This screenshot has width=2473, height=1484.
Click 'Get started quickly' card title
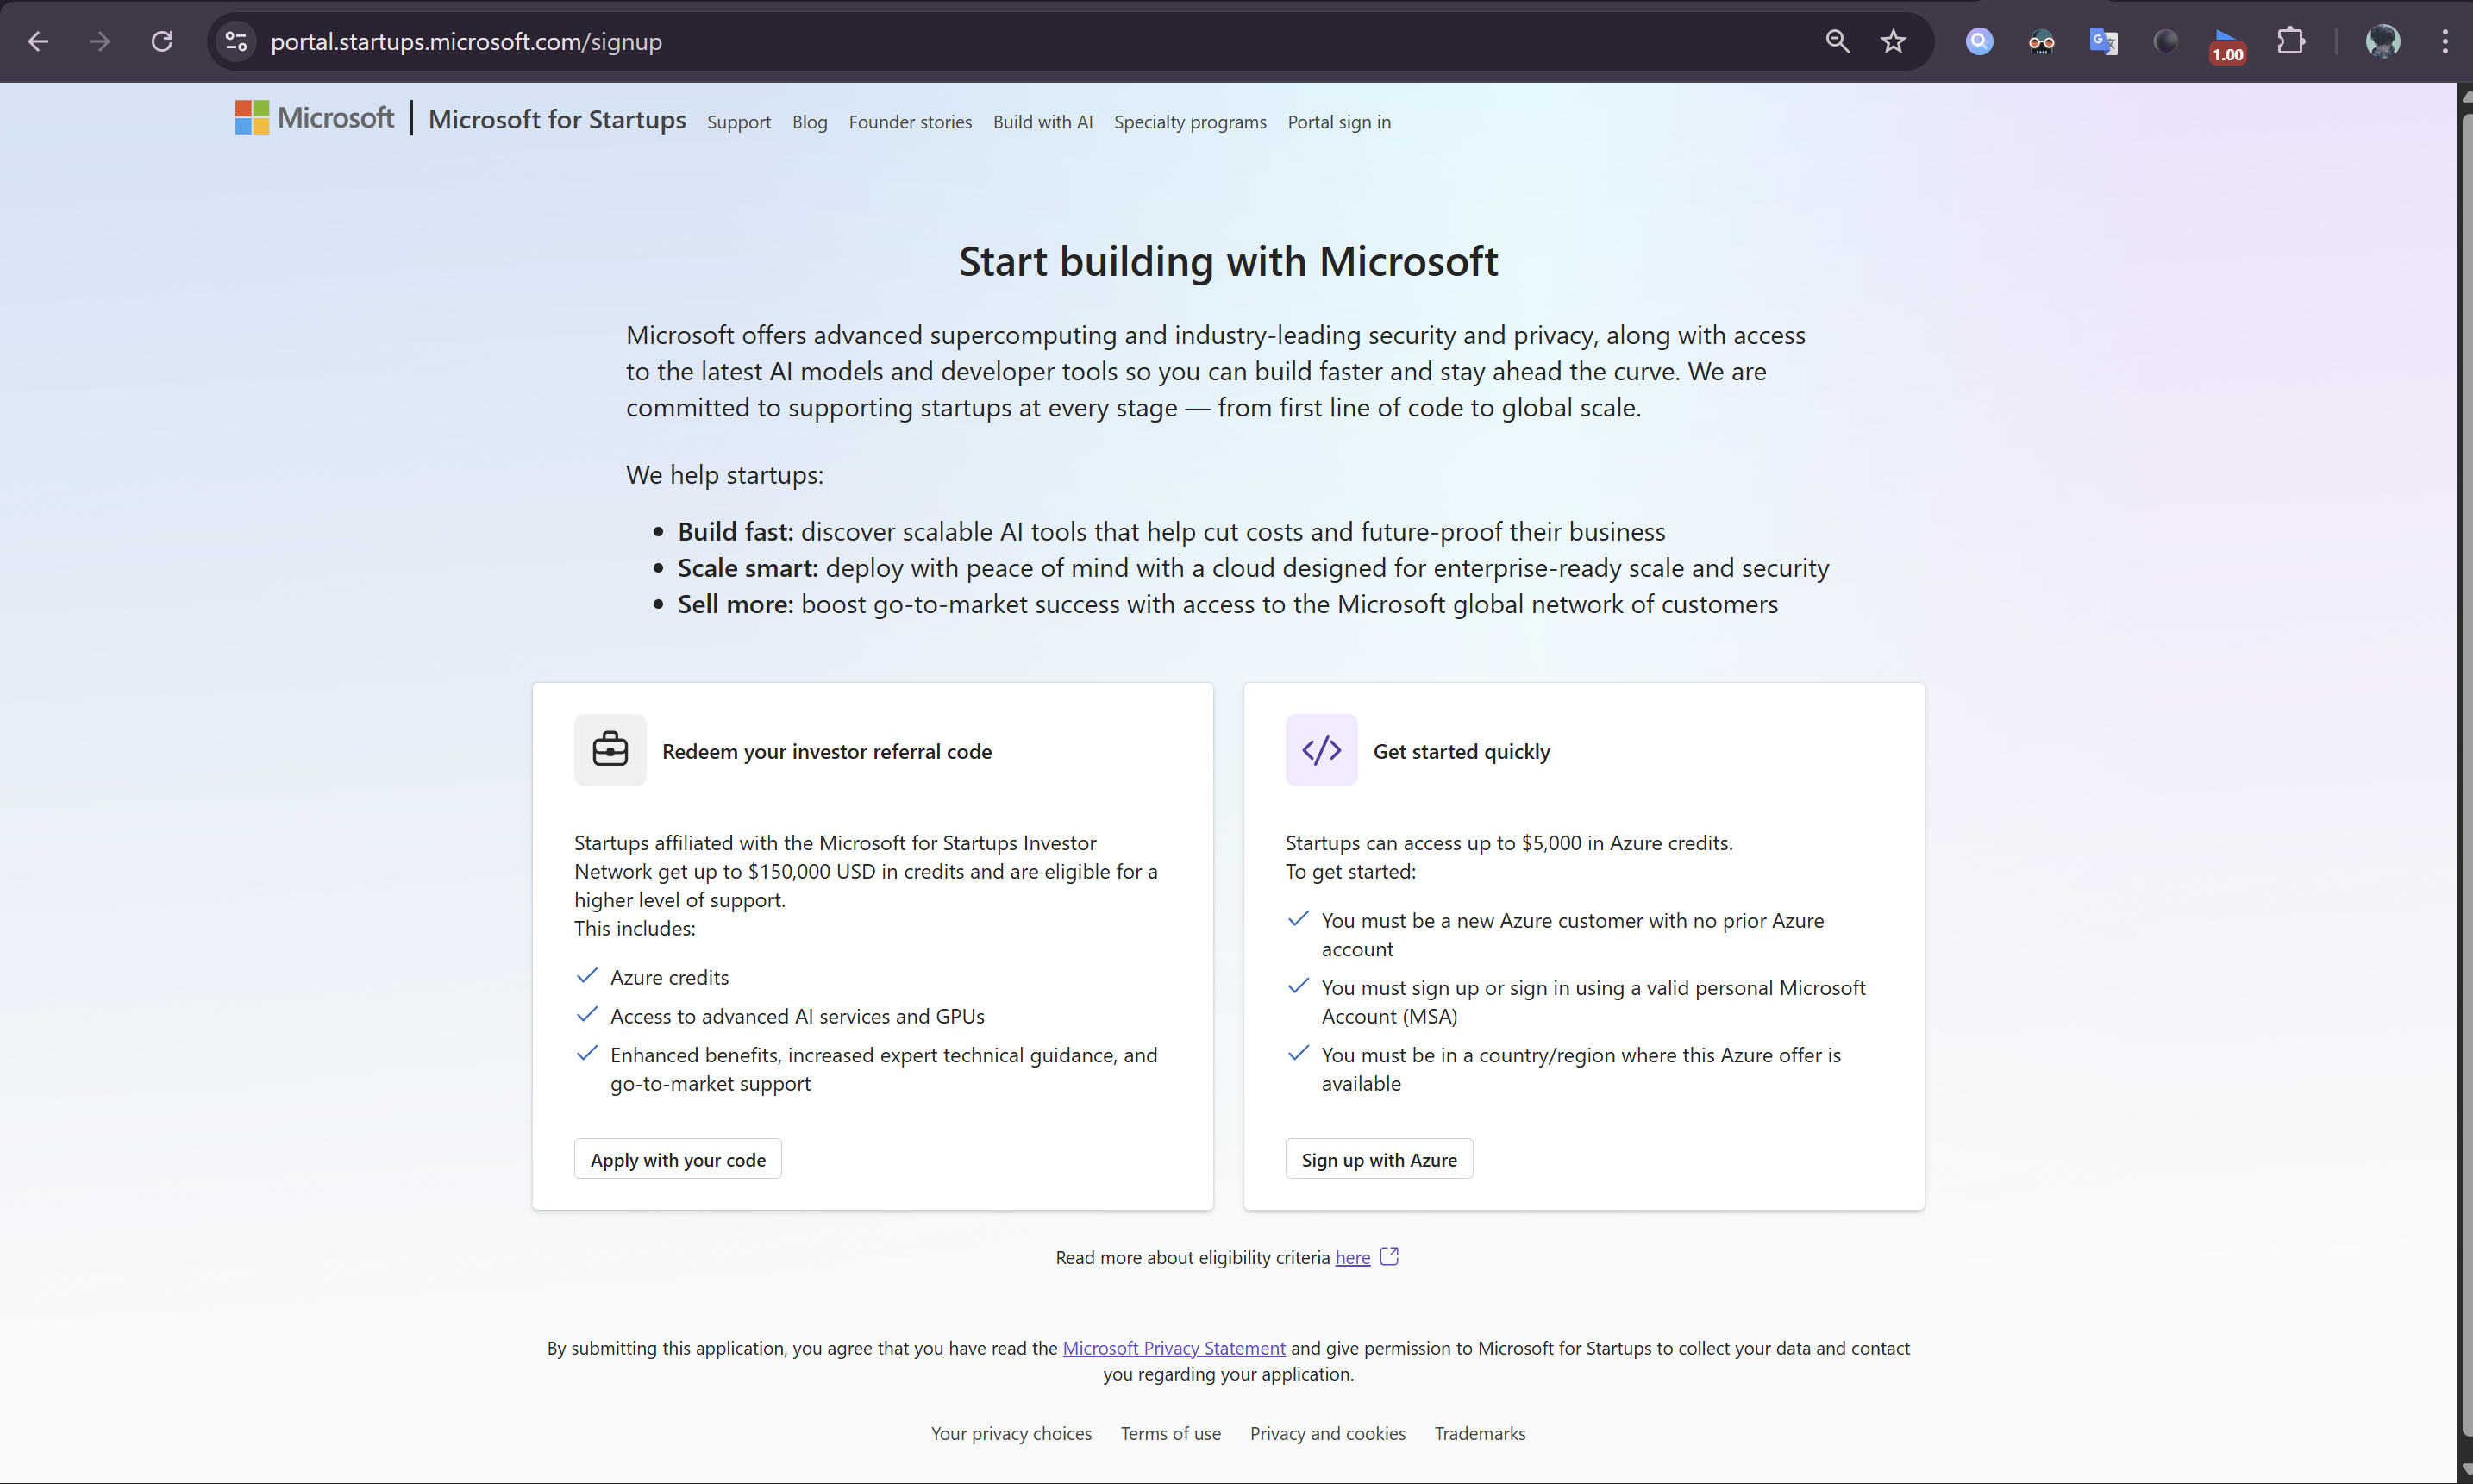[1461, 751]
